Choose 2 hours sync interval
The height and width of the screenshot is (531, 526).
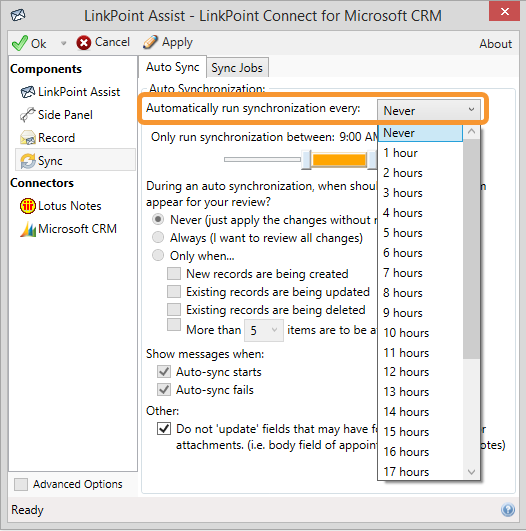tap(420, 173)
